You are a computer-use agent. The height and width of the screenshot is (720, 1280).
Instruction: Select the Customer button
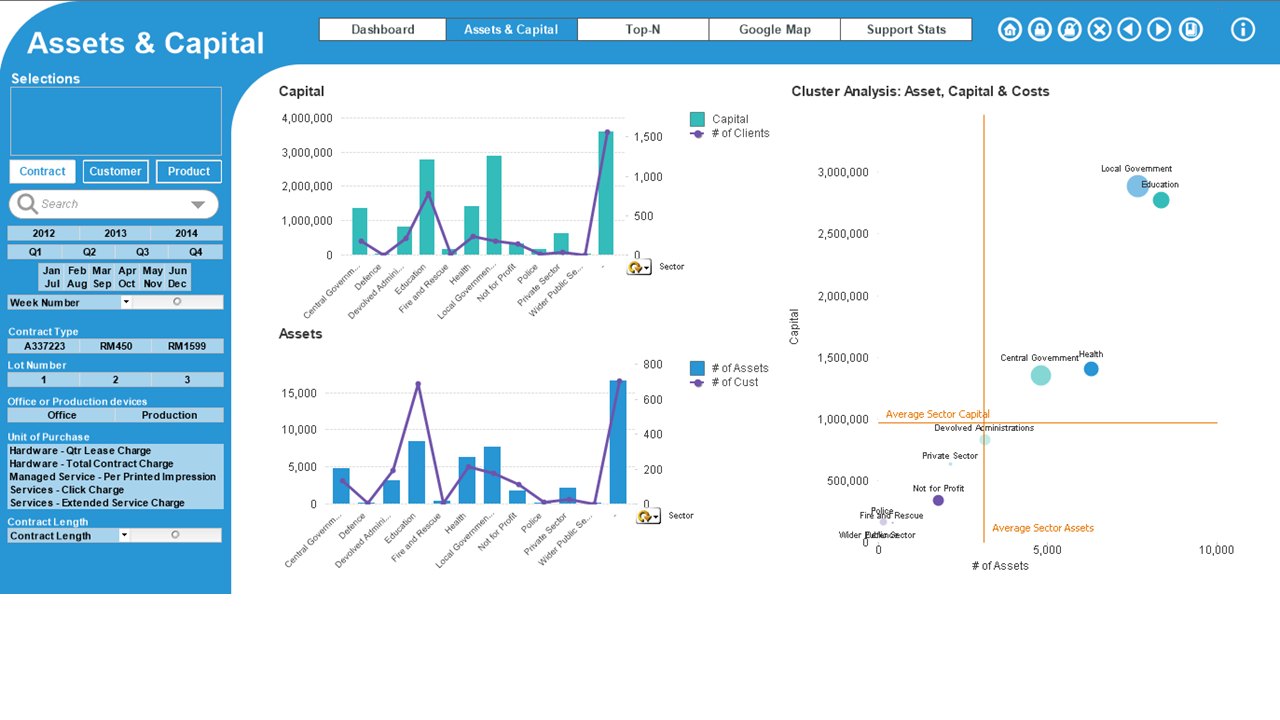(115, 171)
